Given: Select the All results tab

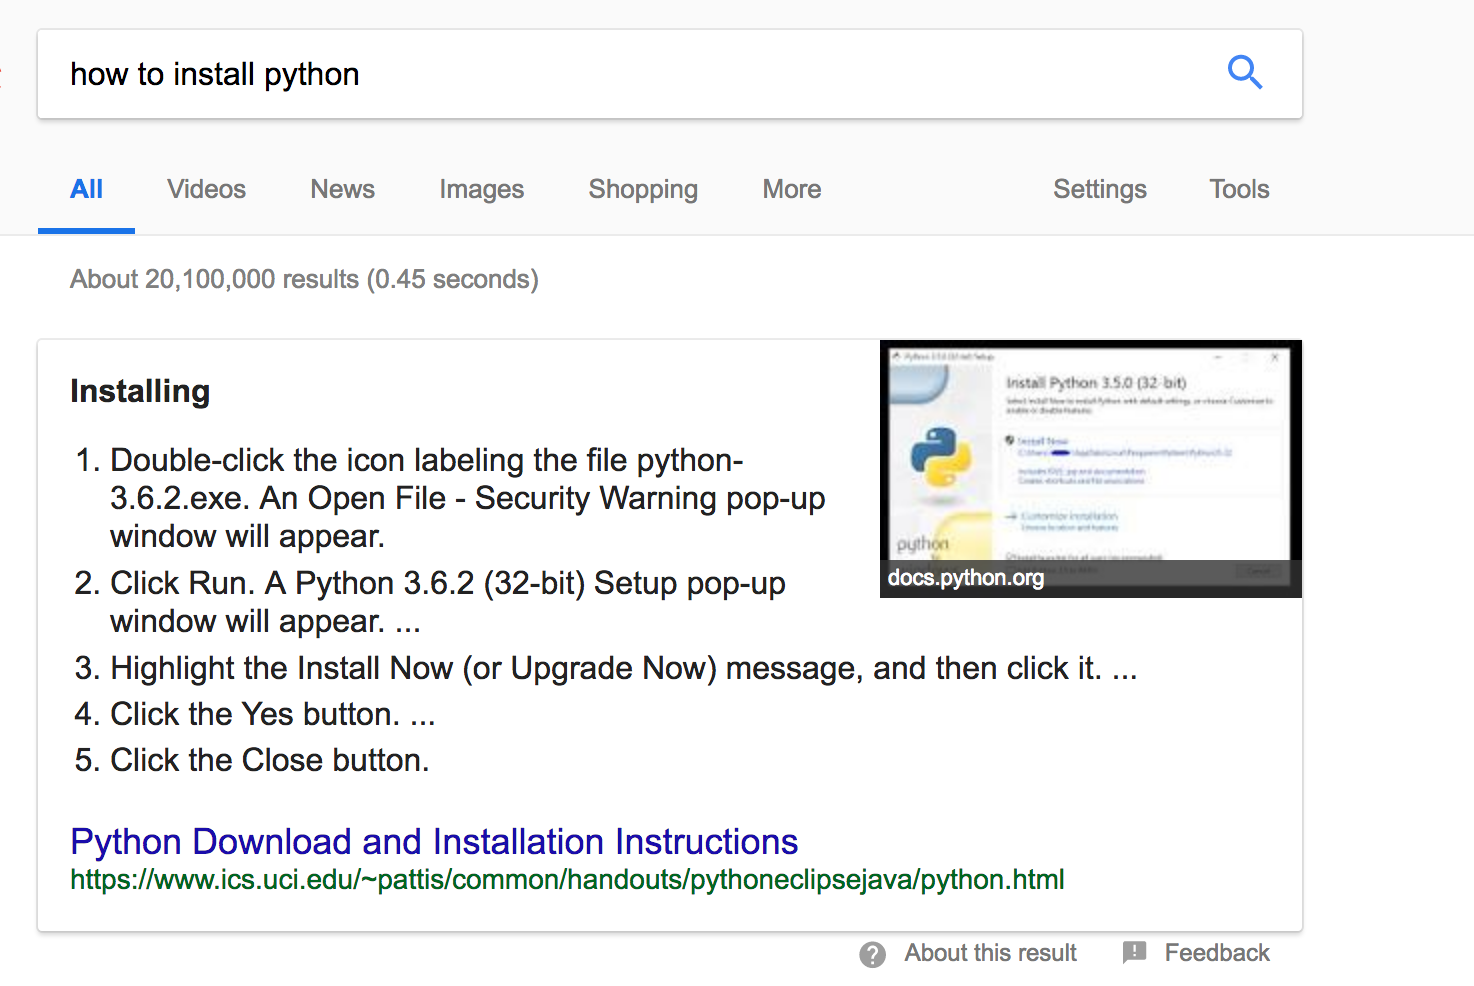Looking at the screenshot, I should [86, 189].
